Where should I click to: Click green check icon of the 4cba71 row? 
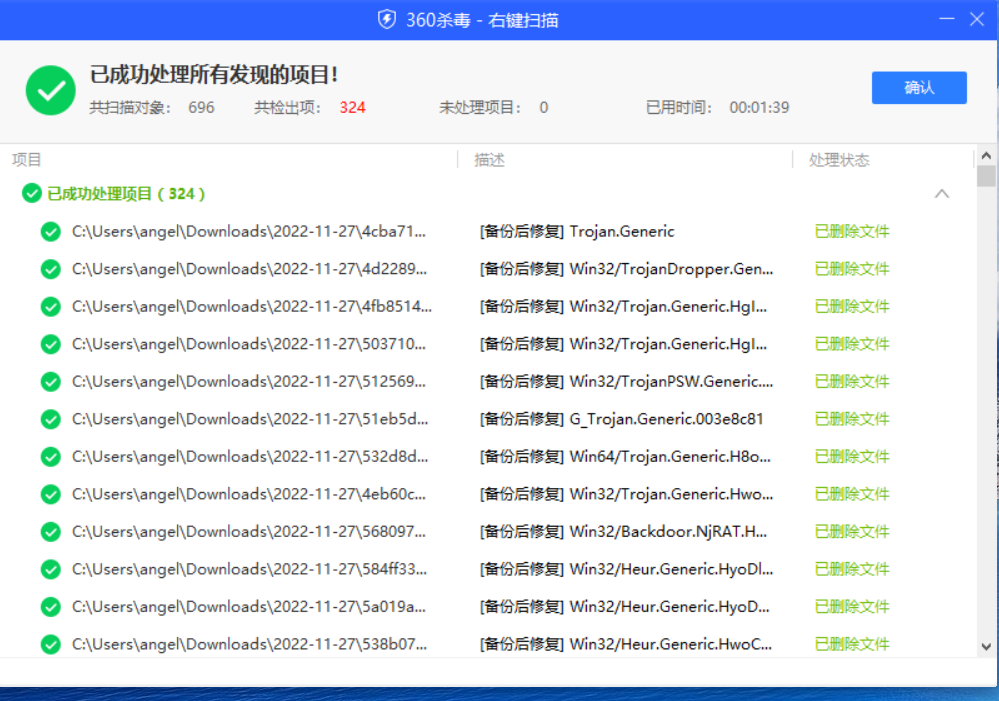50,231
